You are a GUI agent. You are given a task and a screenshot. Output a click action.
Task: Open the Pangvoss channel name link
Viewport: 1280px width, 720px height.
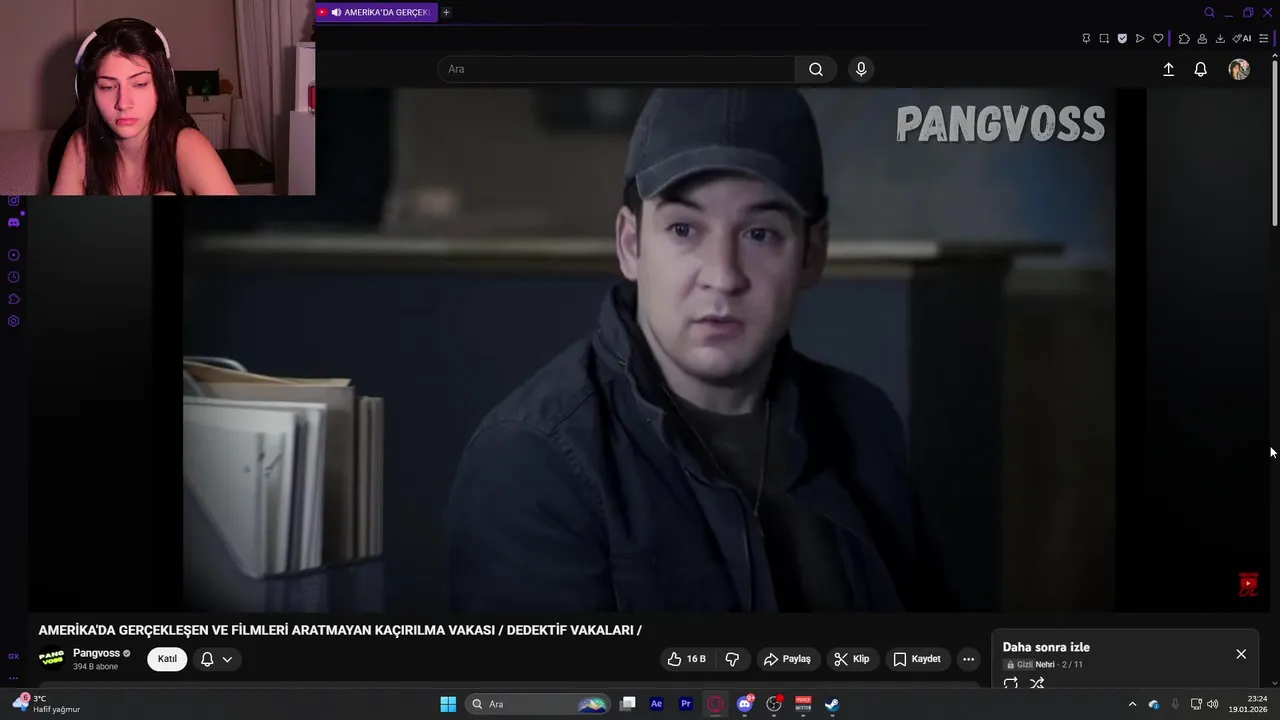tap(96, 653)
